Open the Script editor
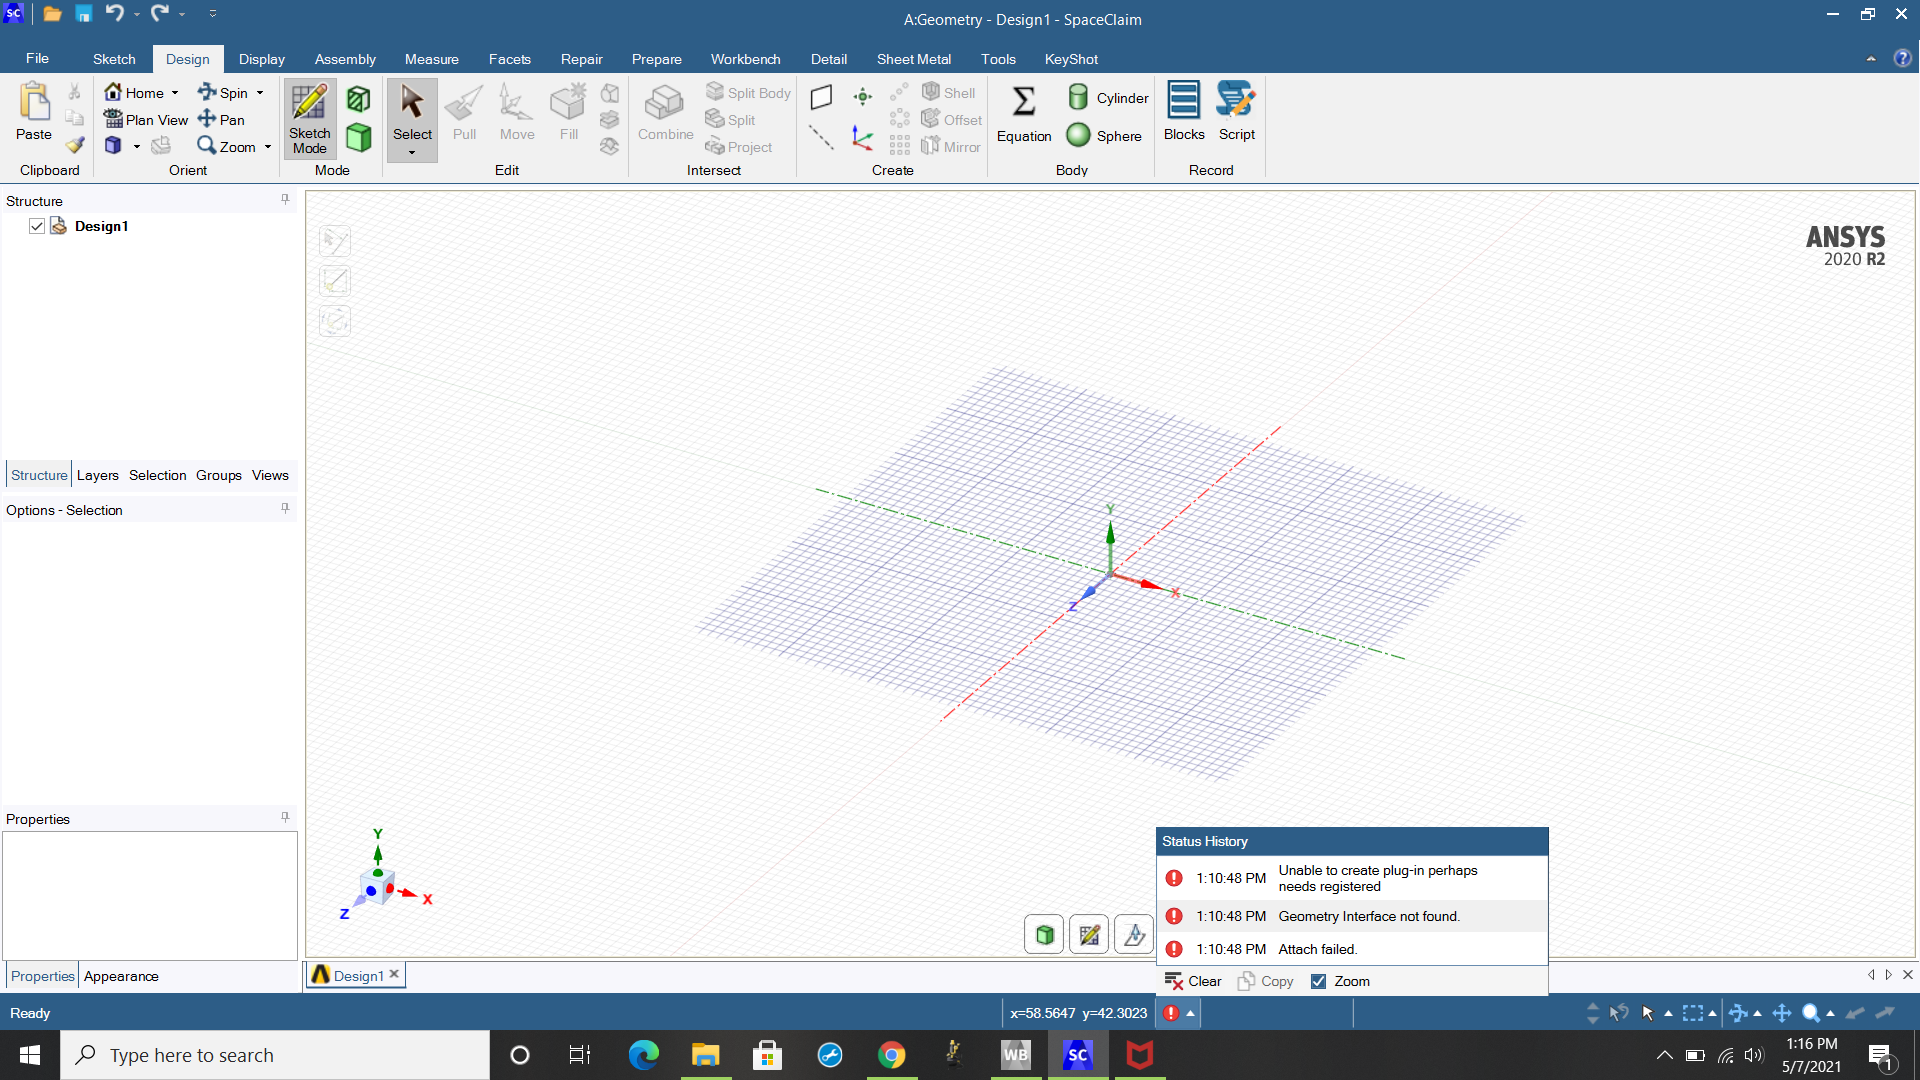Viewport: 1920px width, 1080px height. click(x=1236, y=110)
